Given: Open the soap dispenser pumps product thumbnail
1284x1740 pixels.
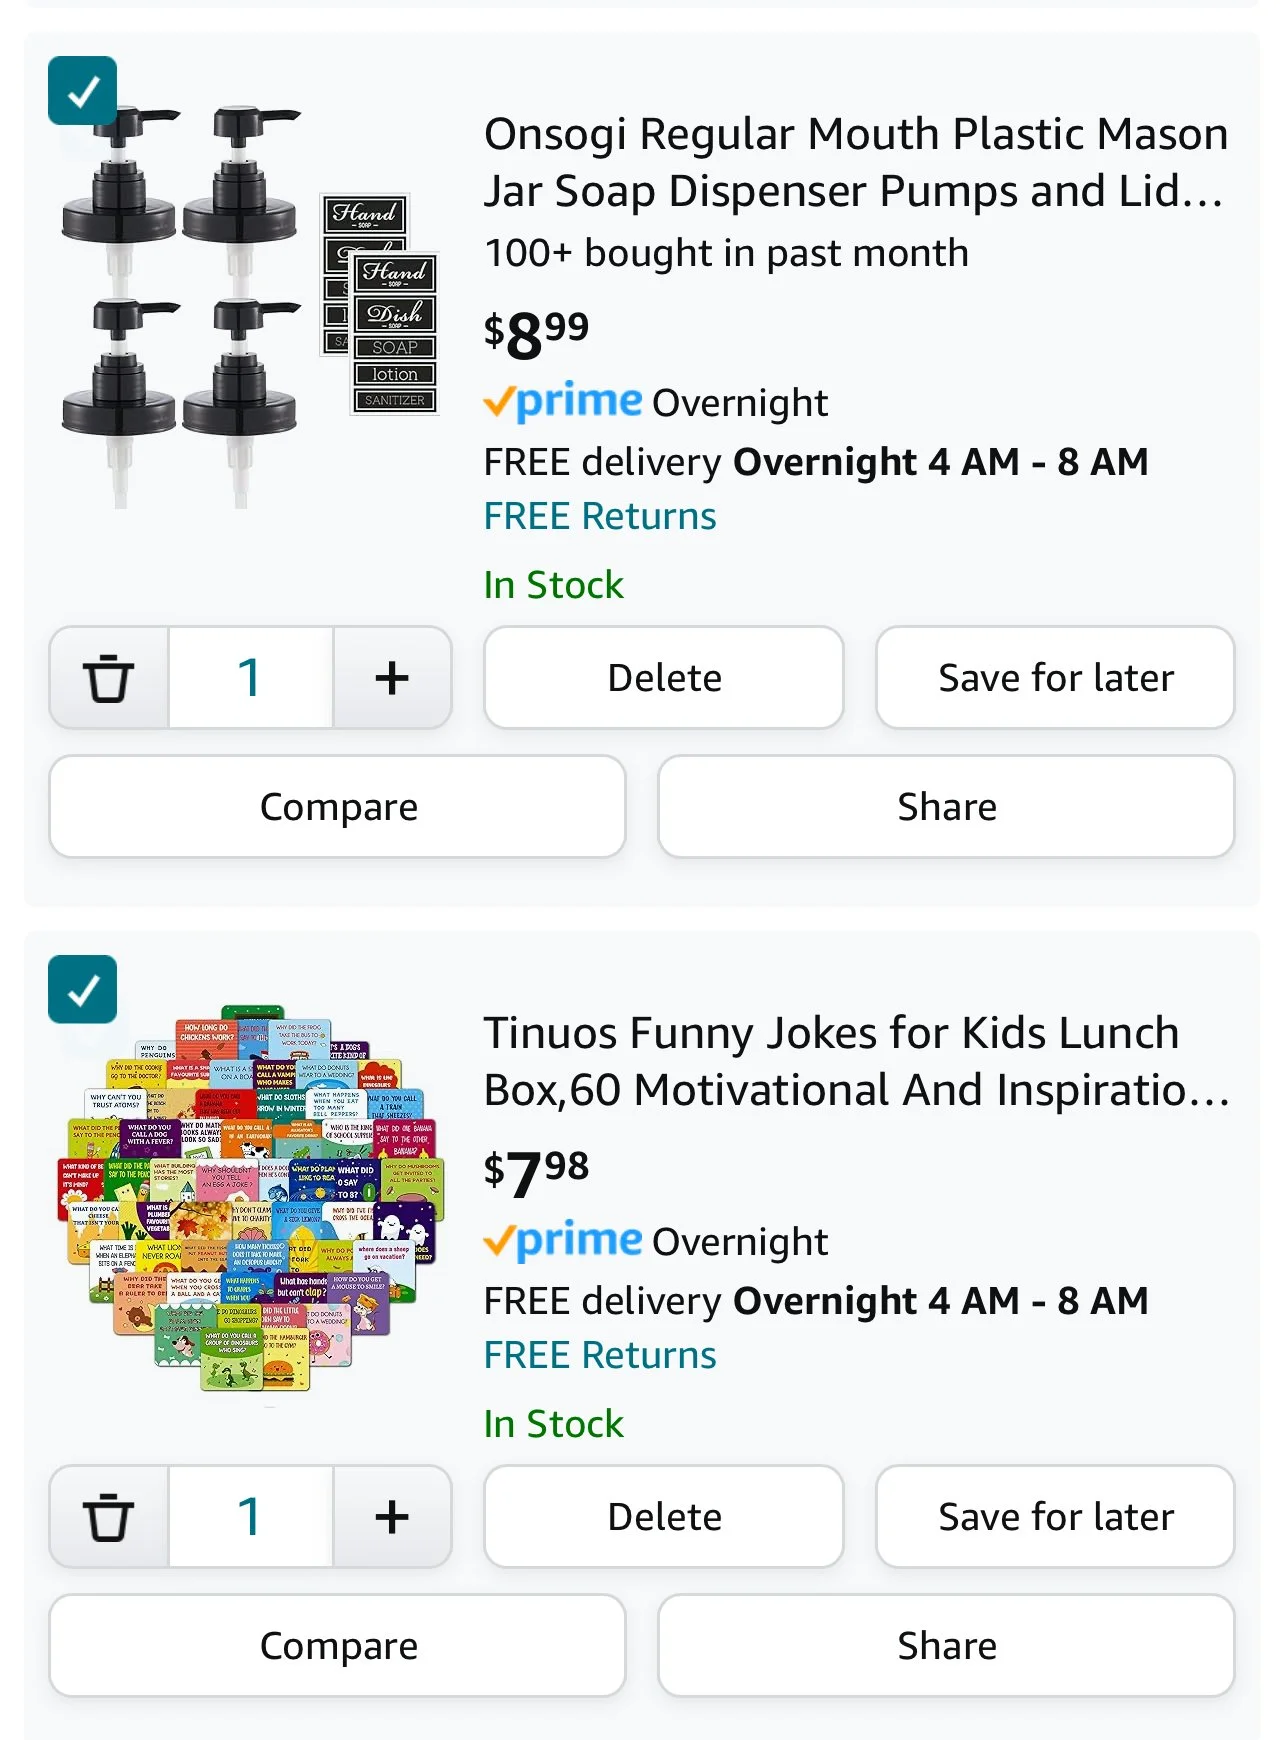Looking at the screenshot, I should tap(250, 305).
